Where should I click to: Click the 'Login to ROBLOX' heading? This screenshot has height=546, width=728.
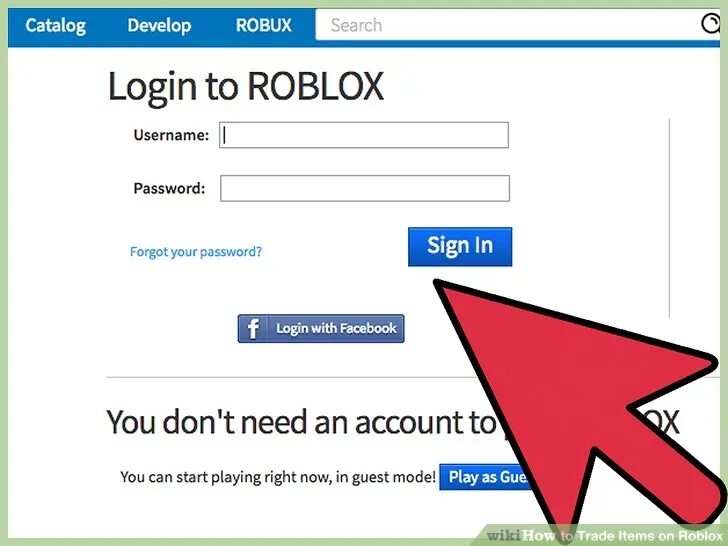click(x=246, y=87)
